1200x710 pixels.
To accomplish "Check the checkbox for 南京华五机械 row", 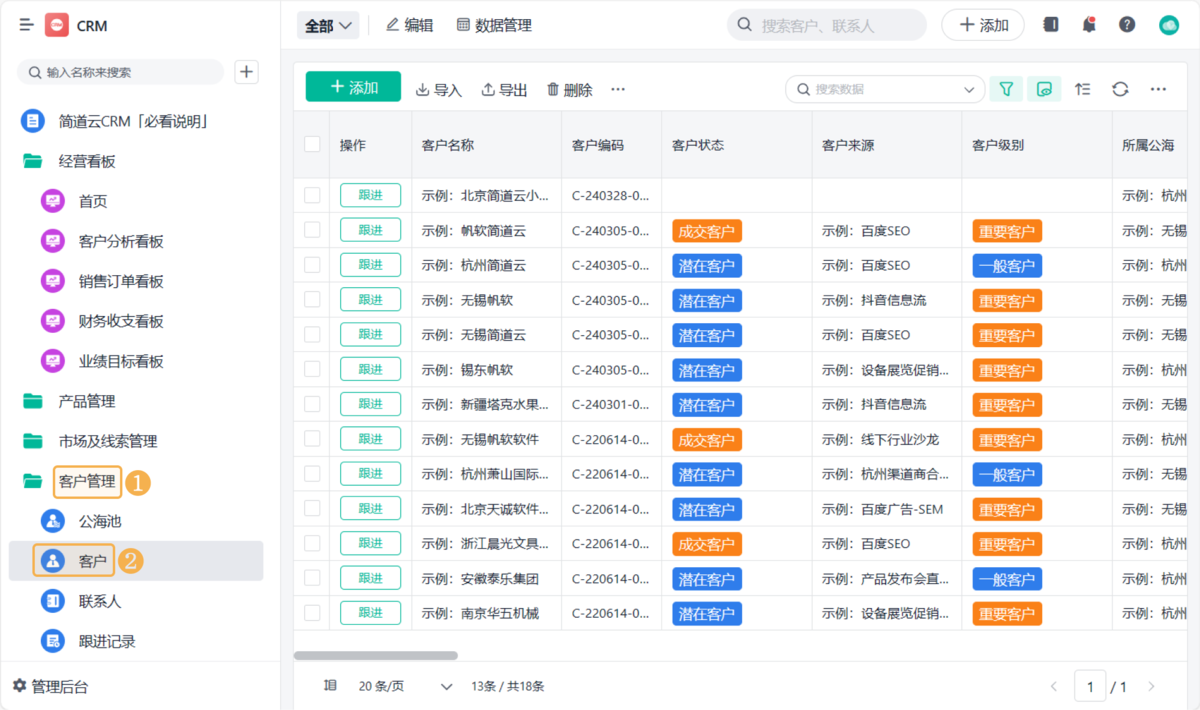I will [x=311, y=612].
